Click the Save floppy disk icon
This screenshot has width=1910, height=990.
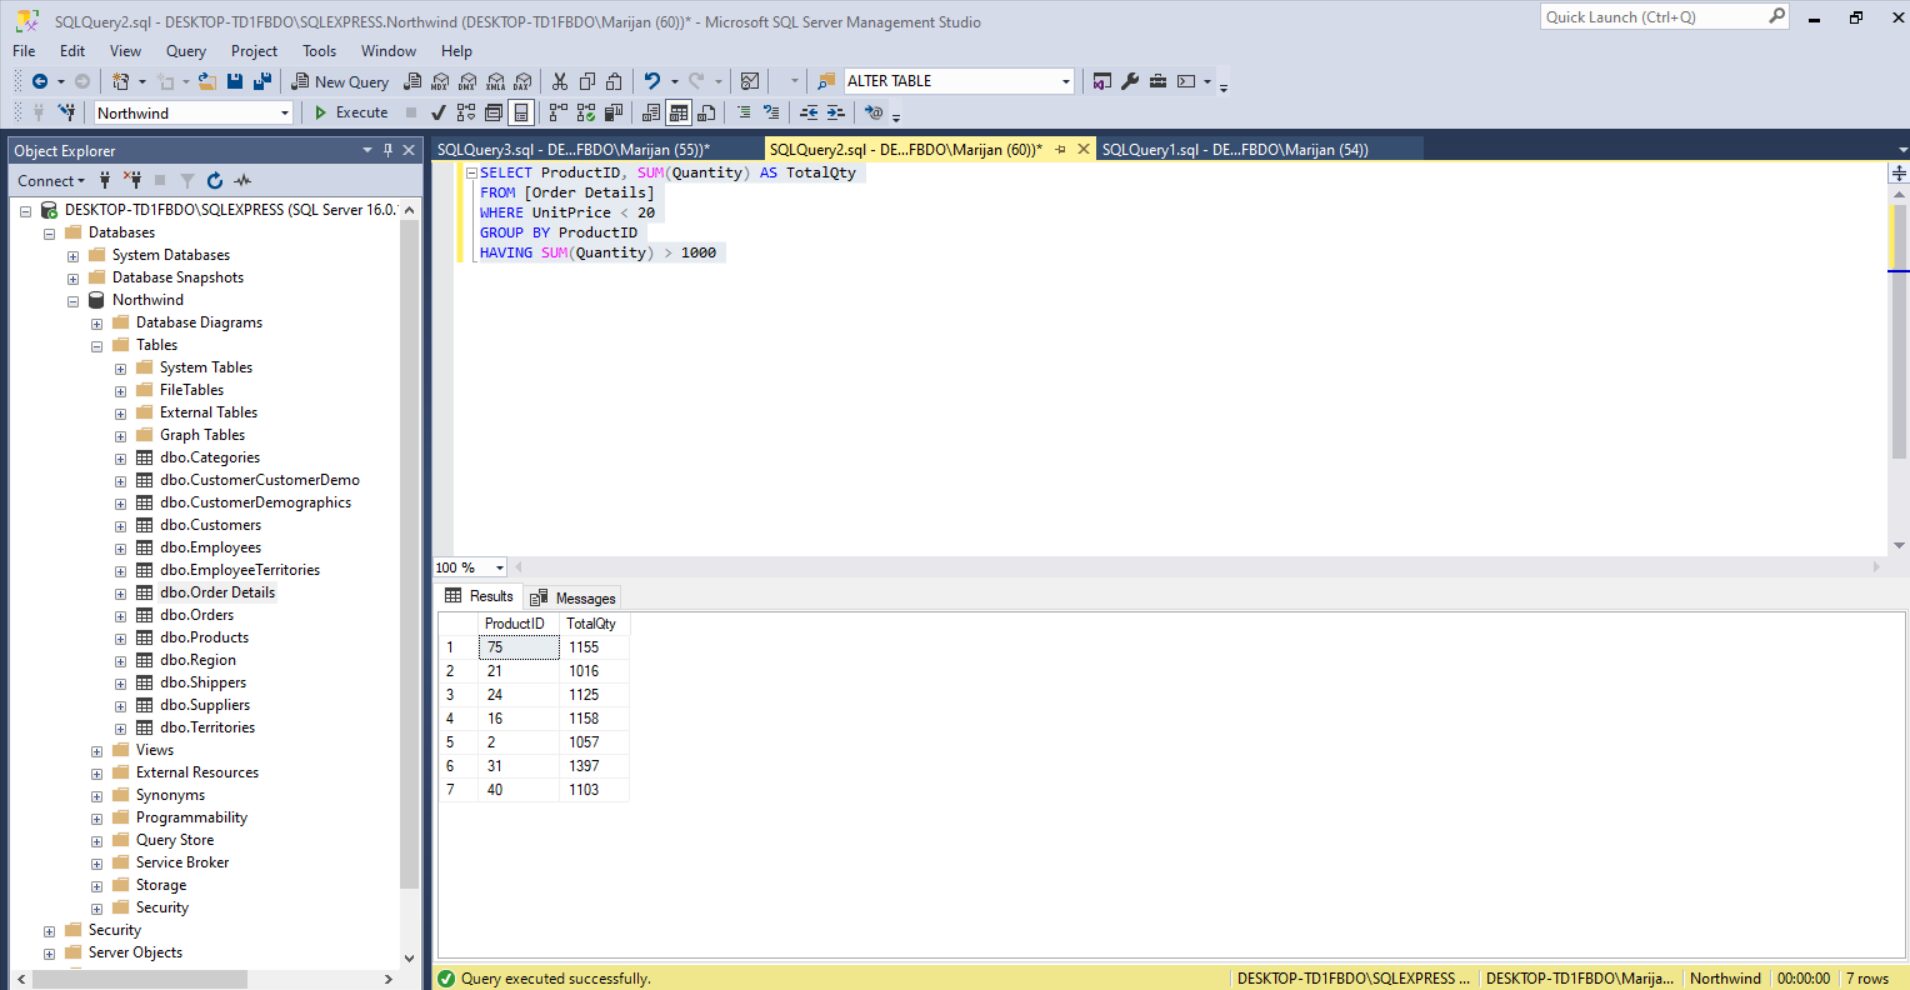[235, 81]
